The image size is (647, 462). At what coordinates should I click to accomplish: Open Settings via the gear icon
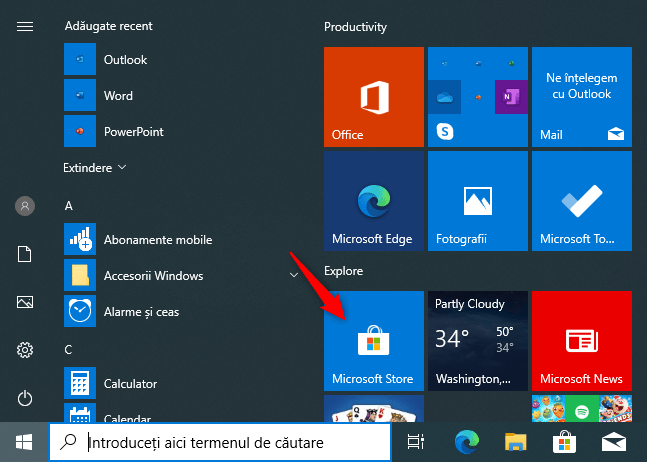(25, 350)
